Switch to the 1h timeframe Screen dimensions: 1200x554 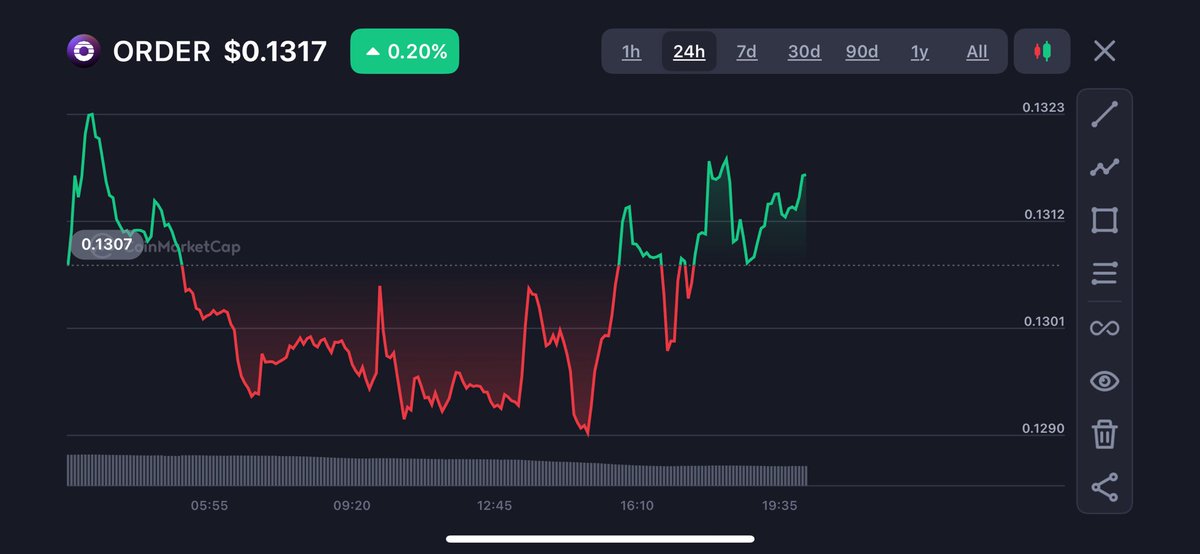pyautogui.click(x=631, y=51)
